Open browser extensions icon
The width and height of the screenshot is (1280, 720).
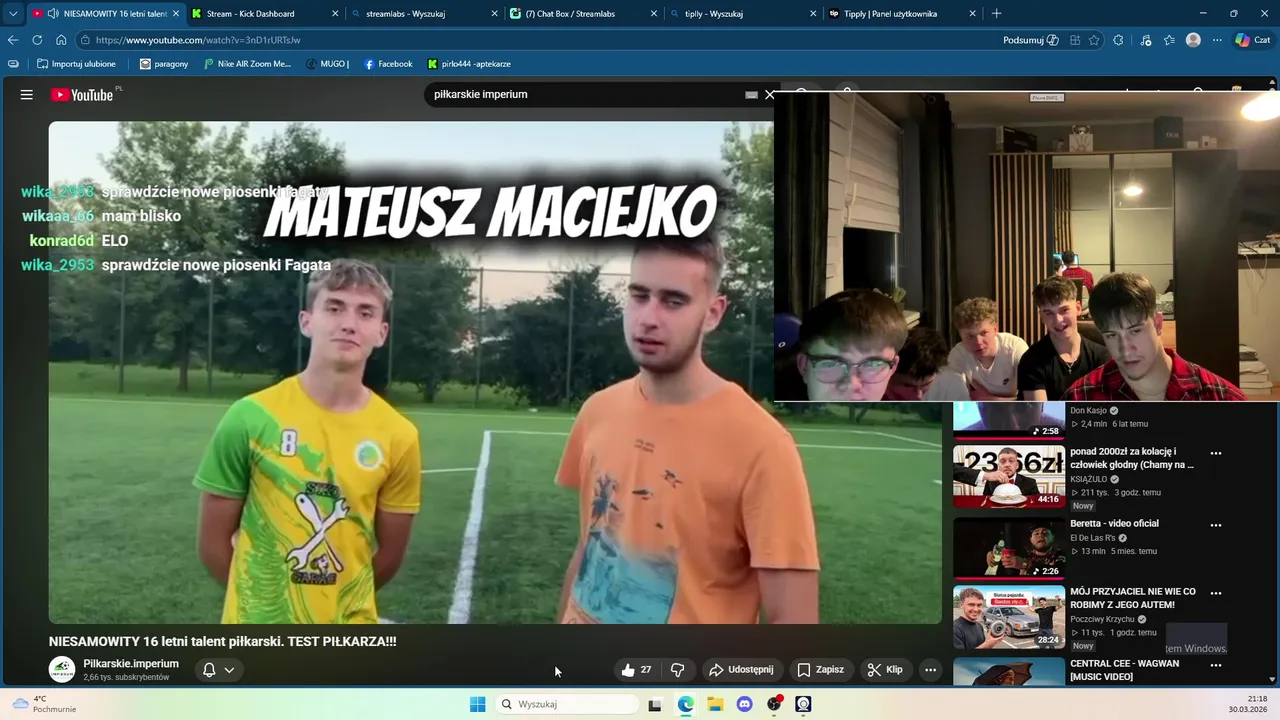coord(1118,40)
